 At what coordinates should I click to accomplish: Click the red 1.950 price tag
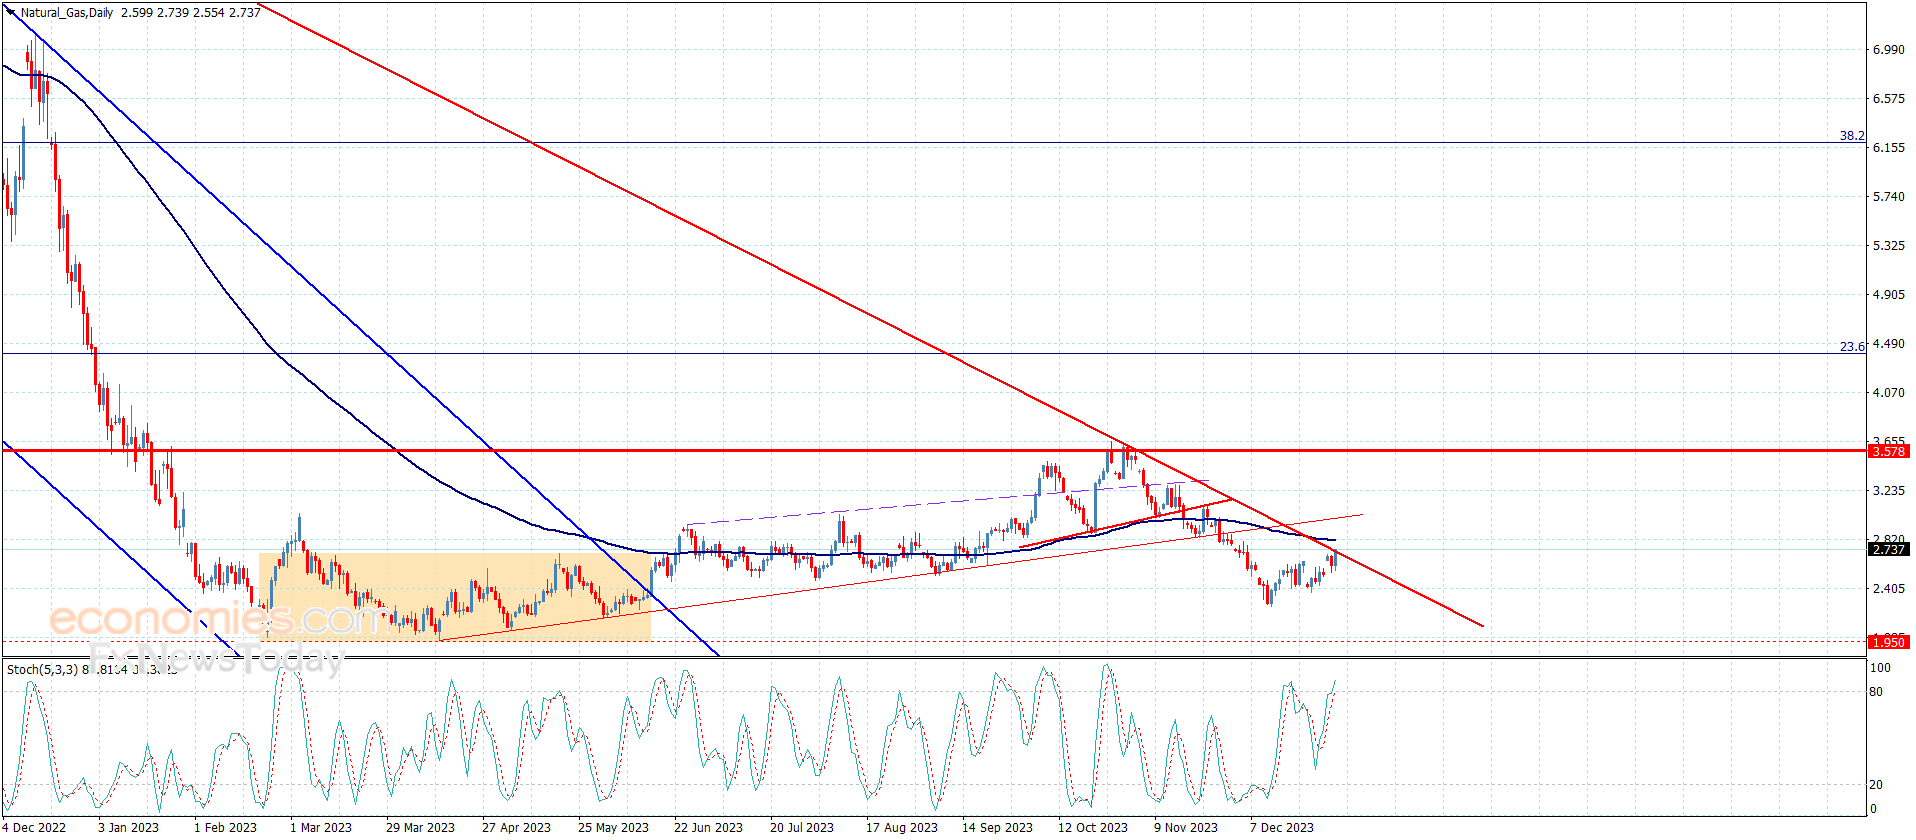point(1888,642)
